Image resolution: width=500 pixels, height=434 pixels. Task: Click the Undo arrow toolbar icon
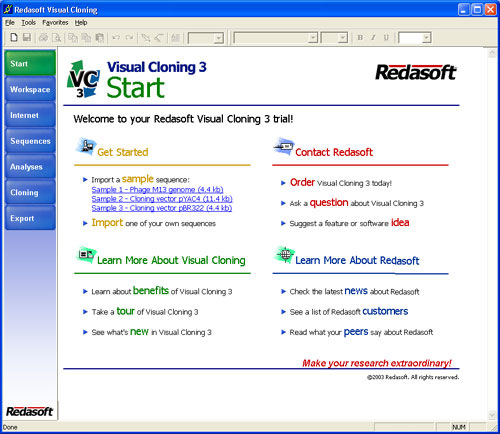(116, 38)
